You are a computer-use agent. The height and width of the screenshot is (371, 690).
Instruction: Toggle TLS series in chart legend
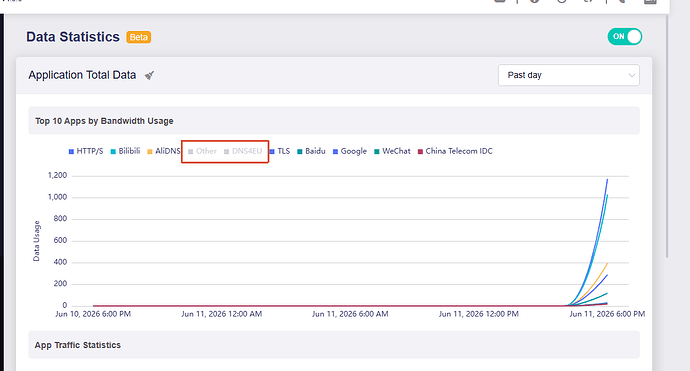point(280,151)
